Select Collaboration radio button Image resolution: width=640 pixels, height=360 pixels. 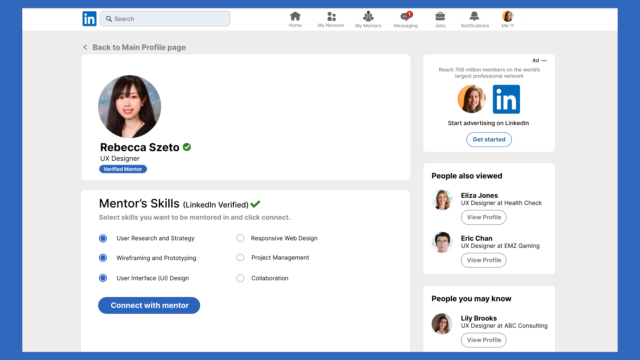[x=240, y=278]
